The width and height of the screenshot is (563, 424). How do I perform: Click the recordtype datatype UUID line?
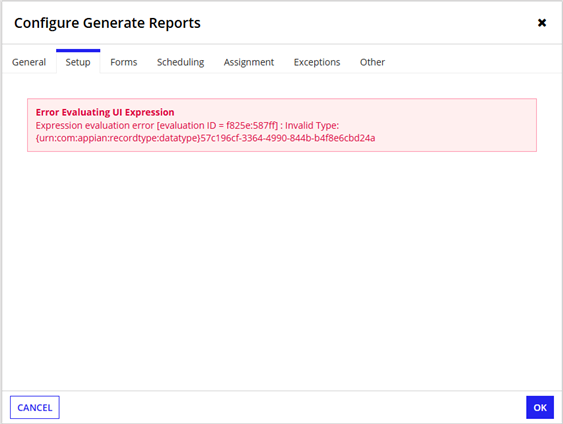coord(205,138)
